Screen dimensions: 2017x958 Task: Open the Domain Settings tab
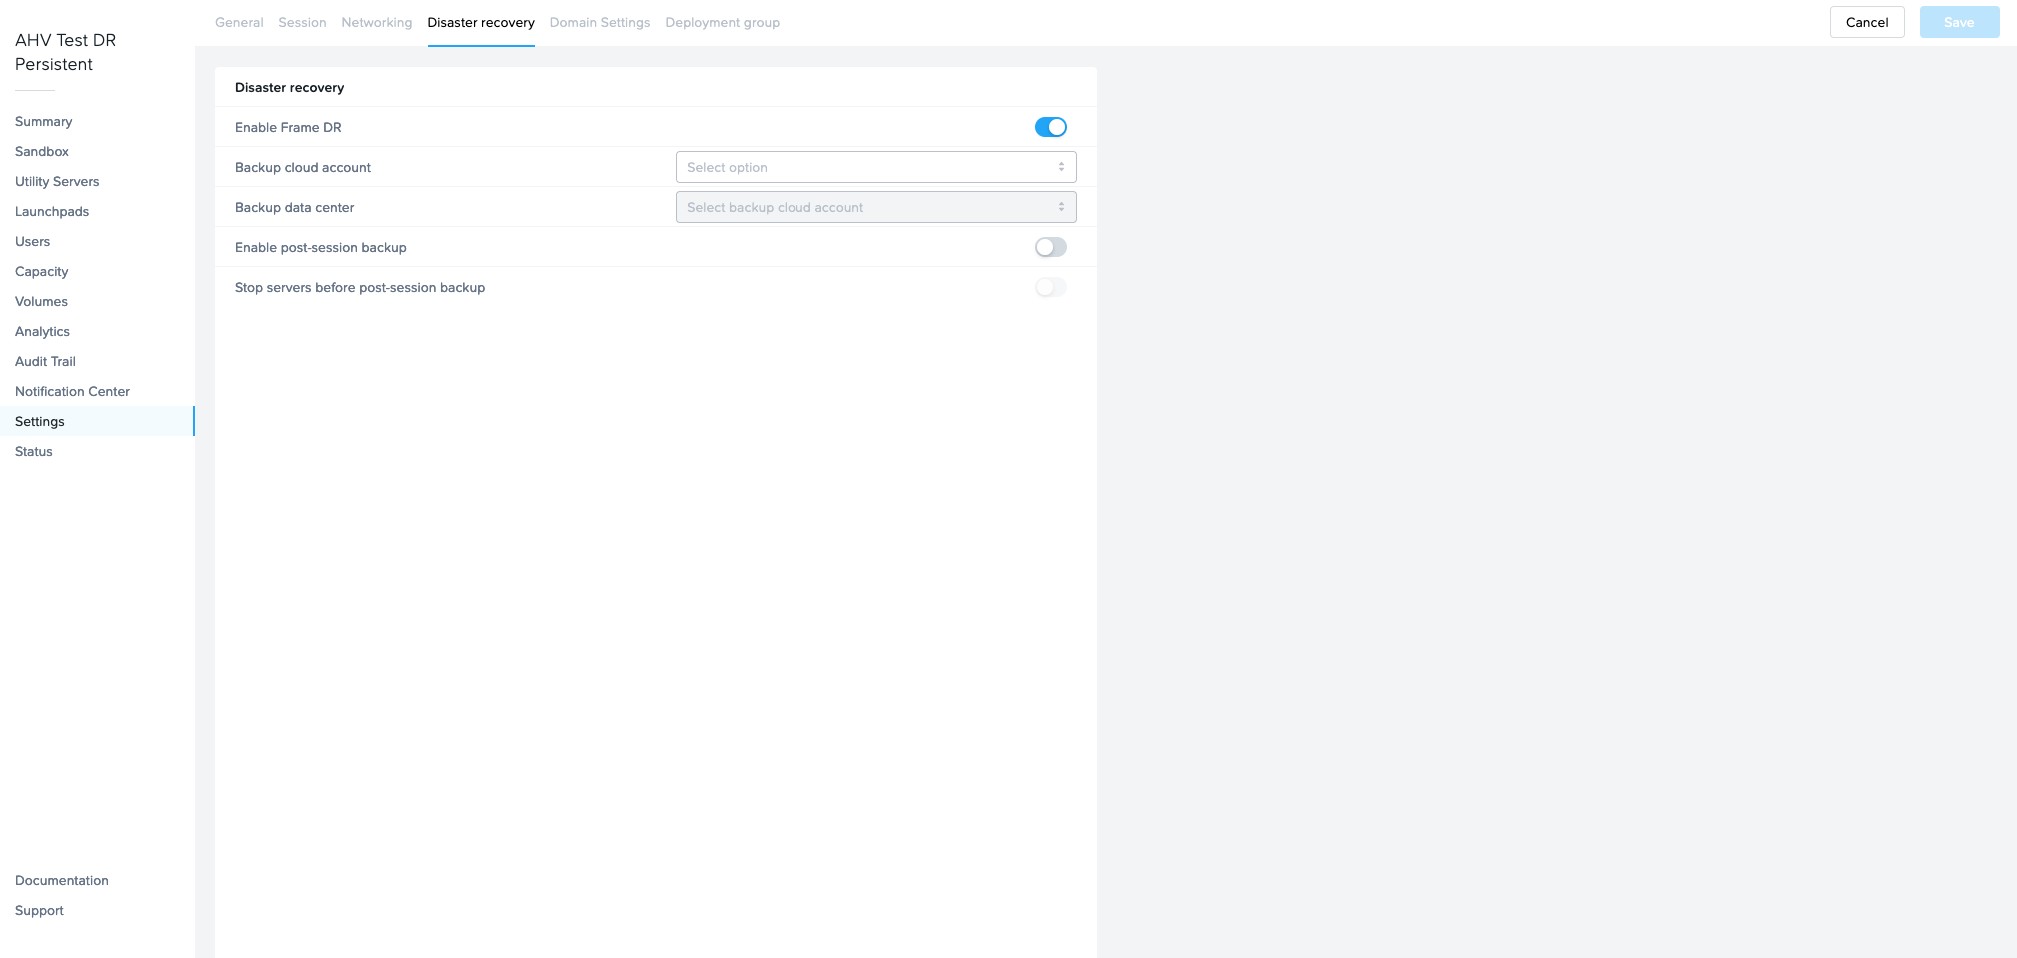pyautogui.click(x=599, y=22)
